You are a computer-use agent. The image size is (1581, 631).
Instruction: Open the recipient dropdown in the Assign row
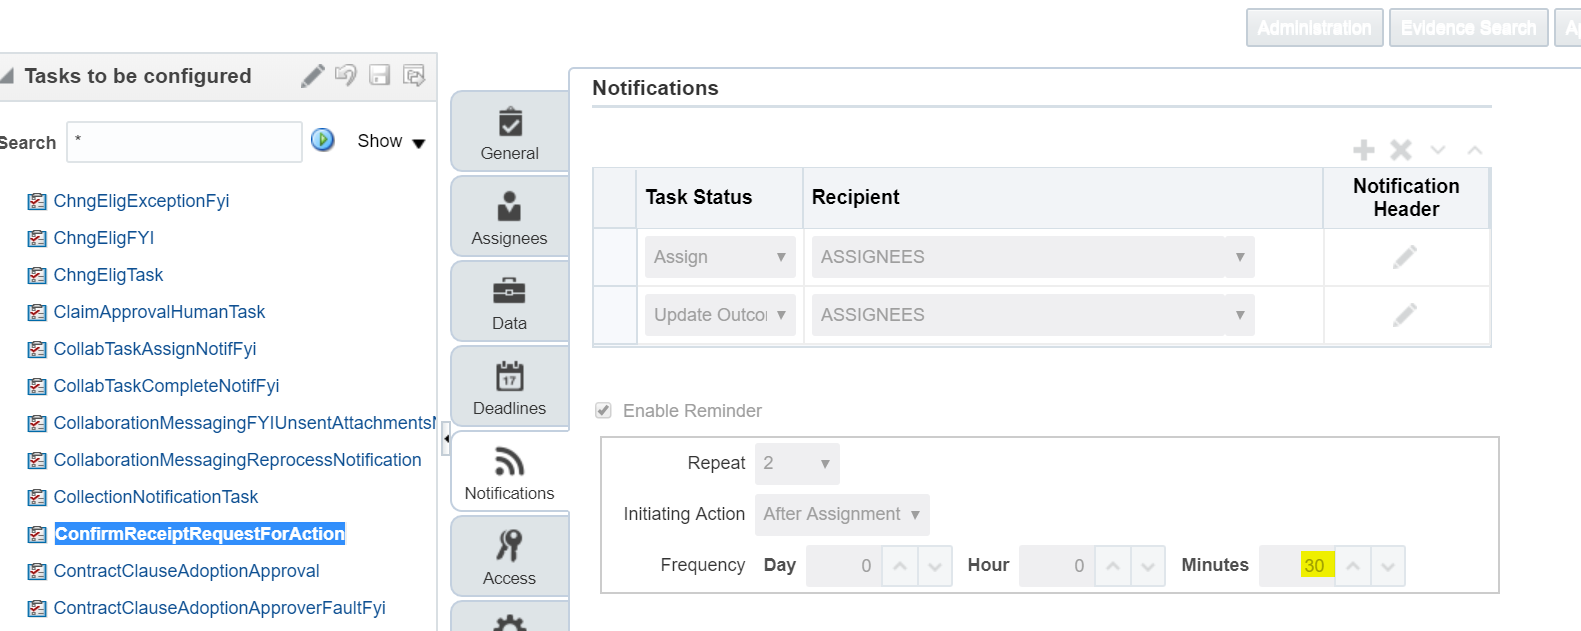pos(1033,257)
